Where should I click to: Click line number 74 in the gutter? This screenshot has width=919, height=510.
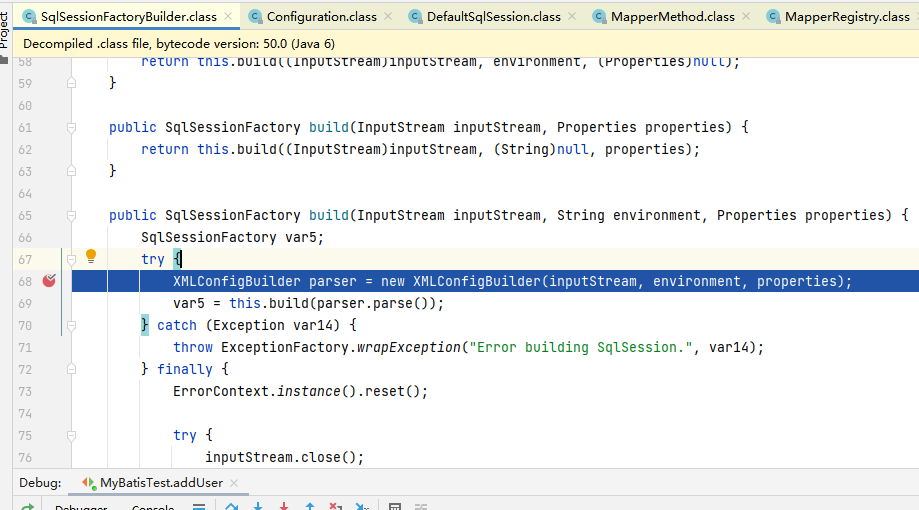[25, 413]
